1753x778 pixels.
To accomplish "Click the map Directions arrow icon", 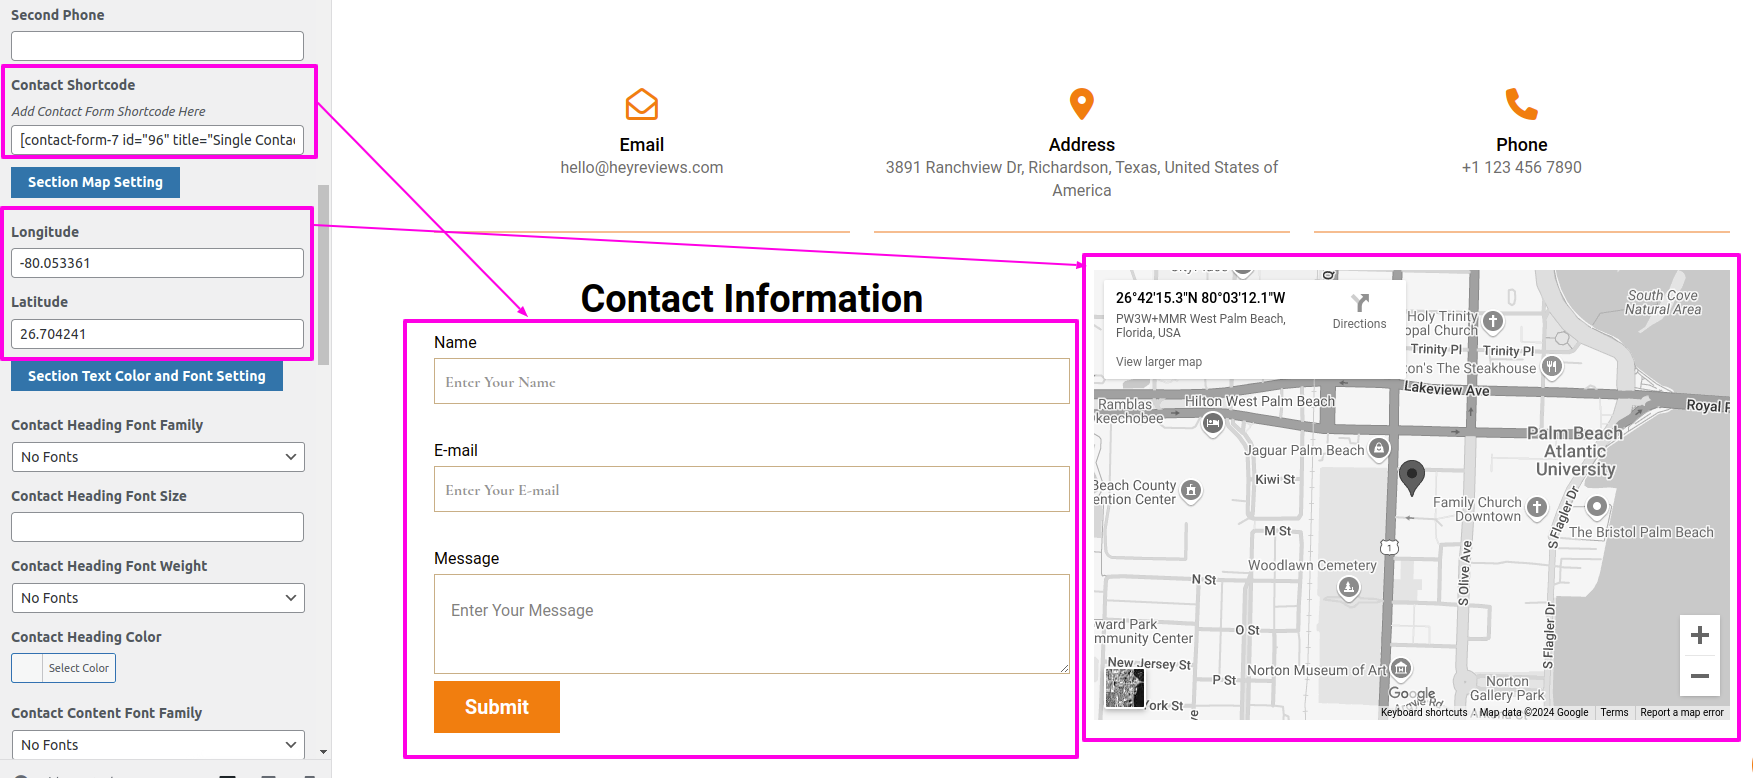I will [1359, 303].
